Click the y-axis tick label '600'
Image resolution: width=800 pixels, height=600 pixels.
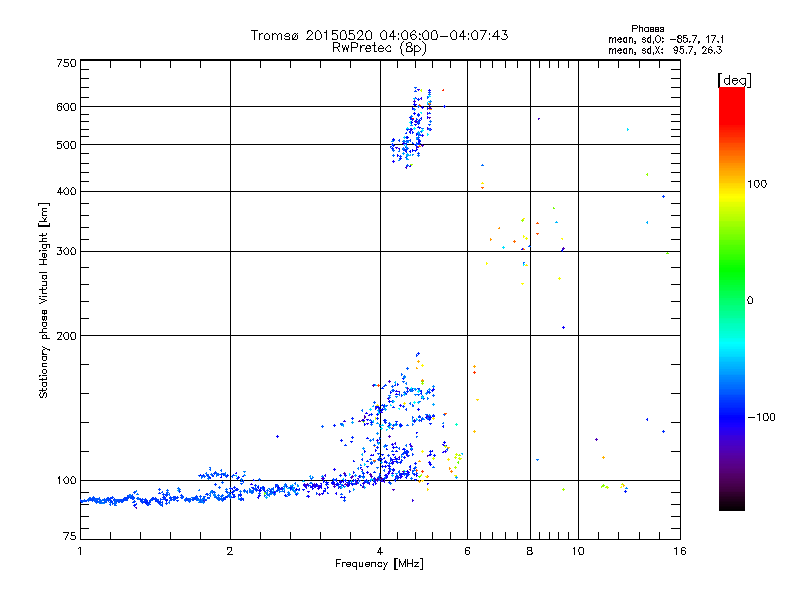point(66,107)
